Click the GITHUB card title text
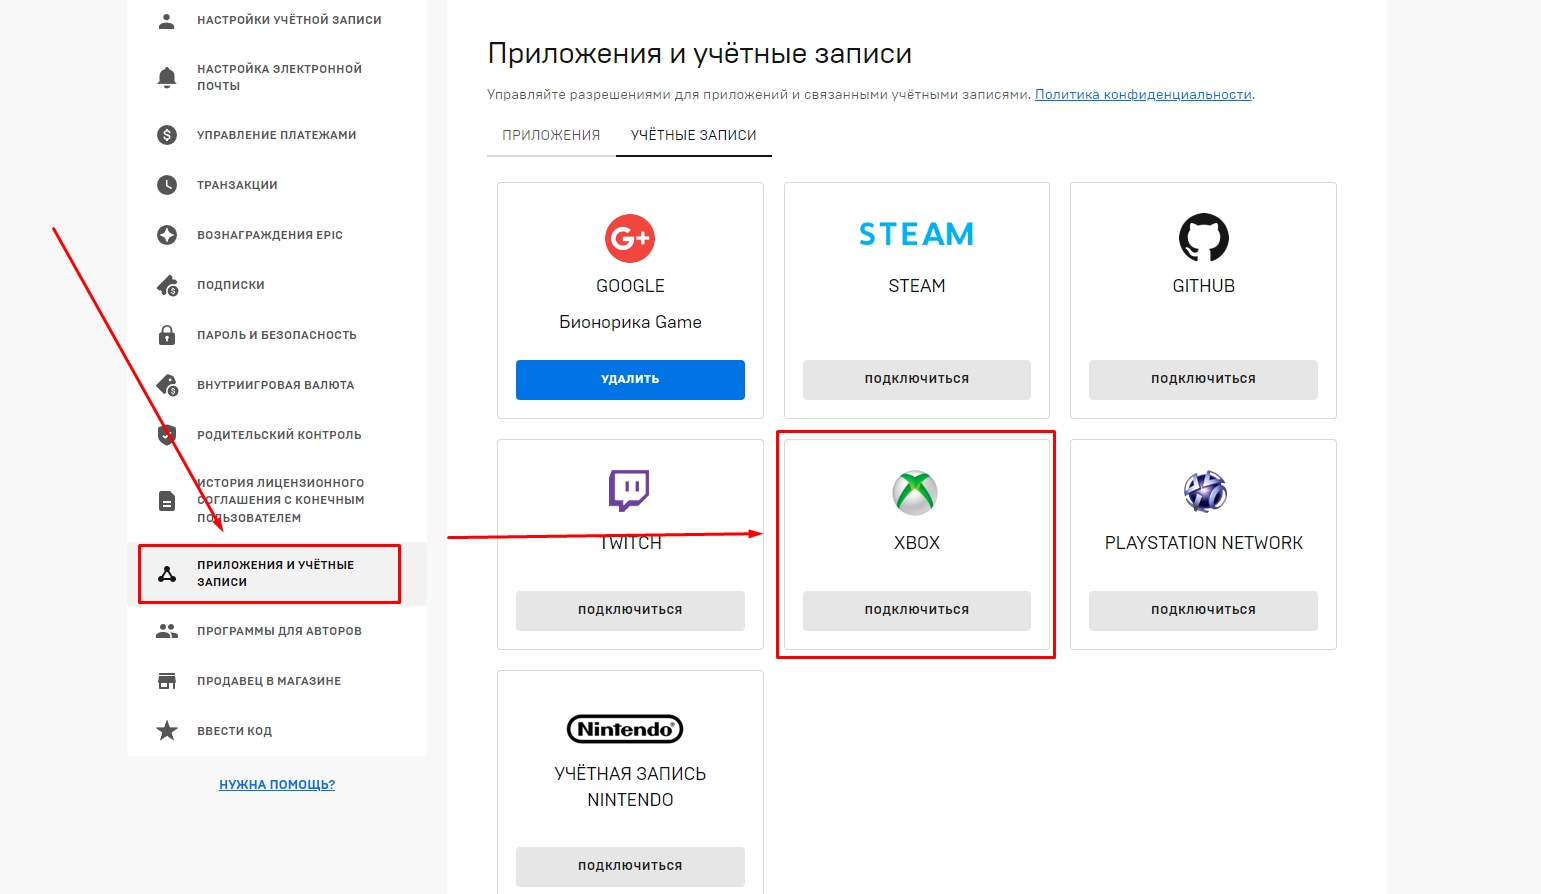Viewport: 1541px width, 894px height. (x=1203, y=286)
